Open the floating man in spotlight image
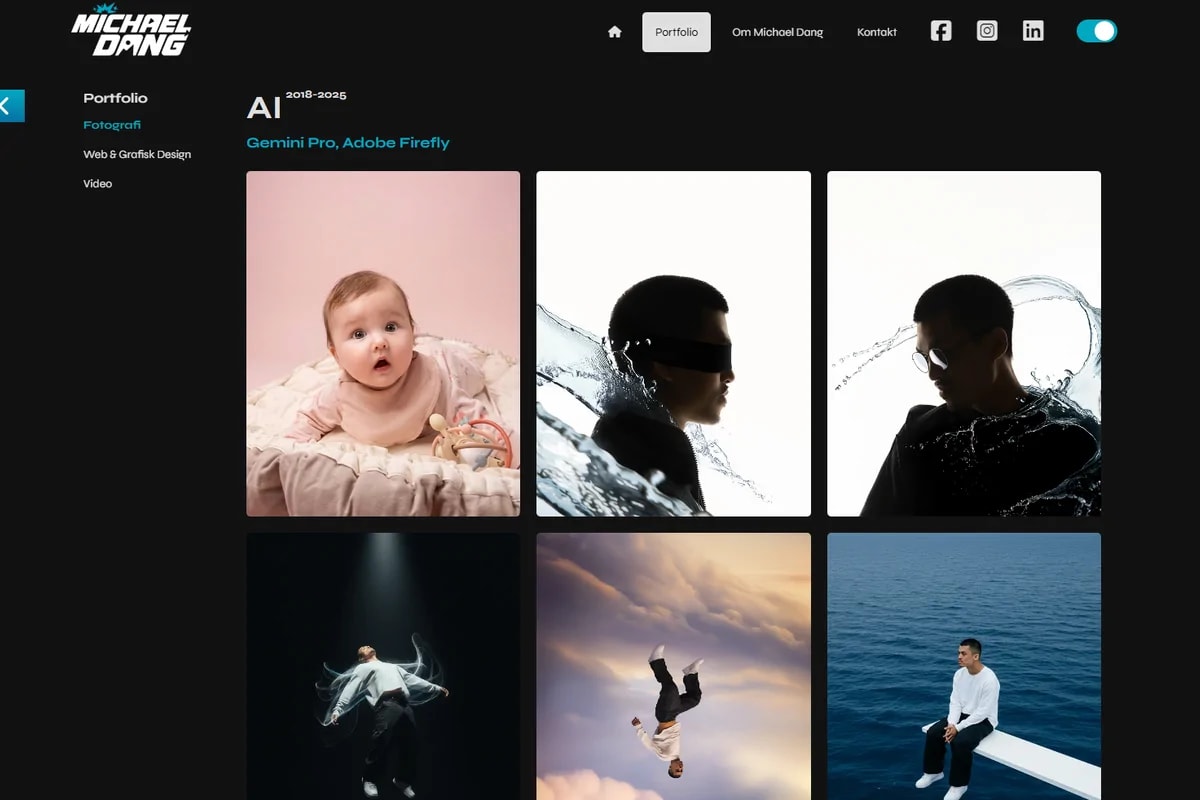Screen dimensions: 1200x800 point(383,666)
